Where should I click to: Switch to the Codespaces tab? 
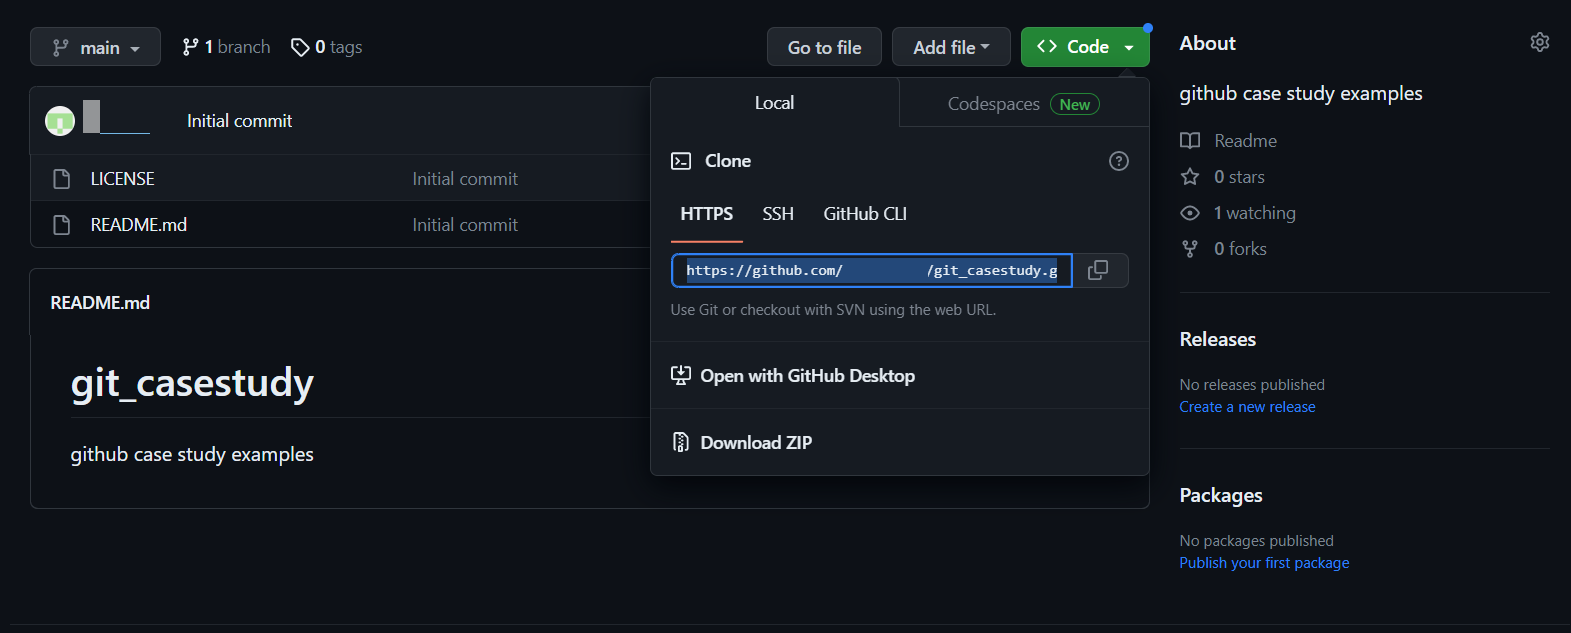(x=1024, y=103)
